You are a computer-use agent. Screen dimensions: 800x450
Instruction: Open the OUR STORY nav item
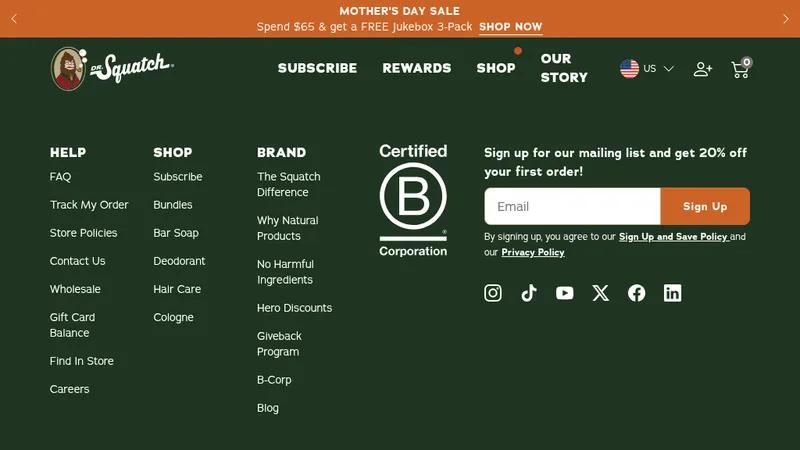(x=564, y=68)
